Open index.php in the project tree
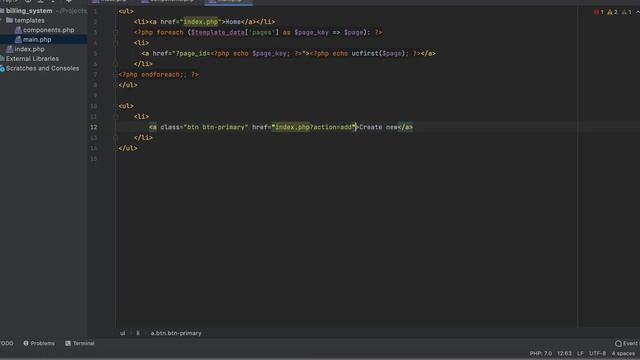This screenshot has height=360, width=640. pos(29,49)
